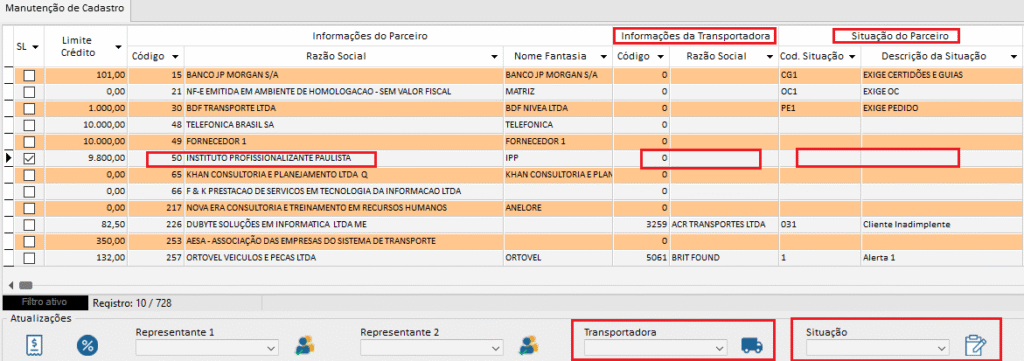Click the Informações da Transportadora group header

pyautogui.click(x=696, y=36)
